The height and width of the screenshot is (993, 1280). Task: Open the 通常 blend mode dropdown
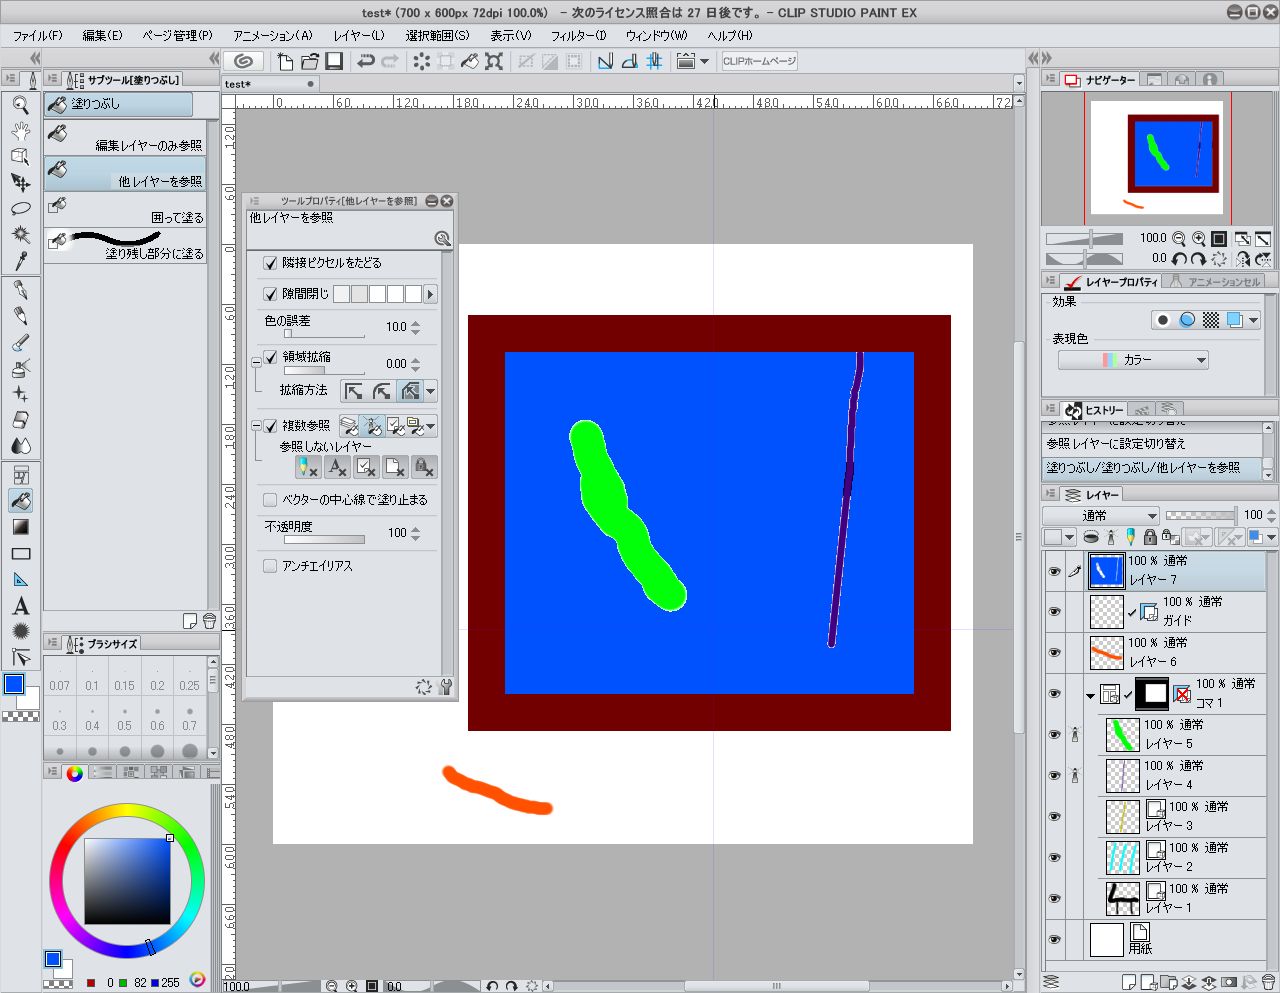[x=1100, y=515]
